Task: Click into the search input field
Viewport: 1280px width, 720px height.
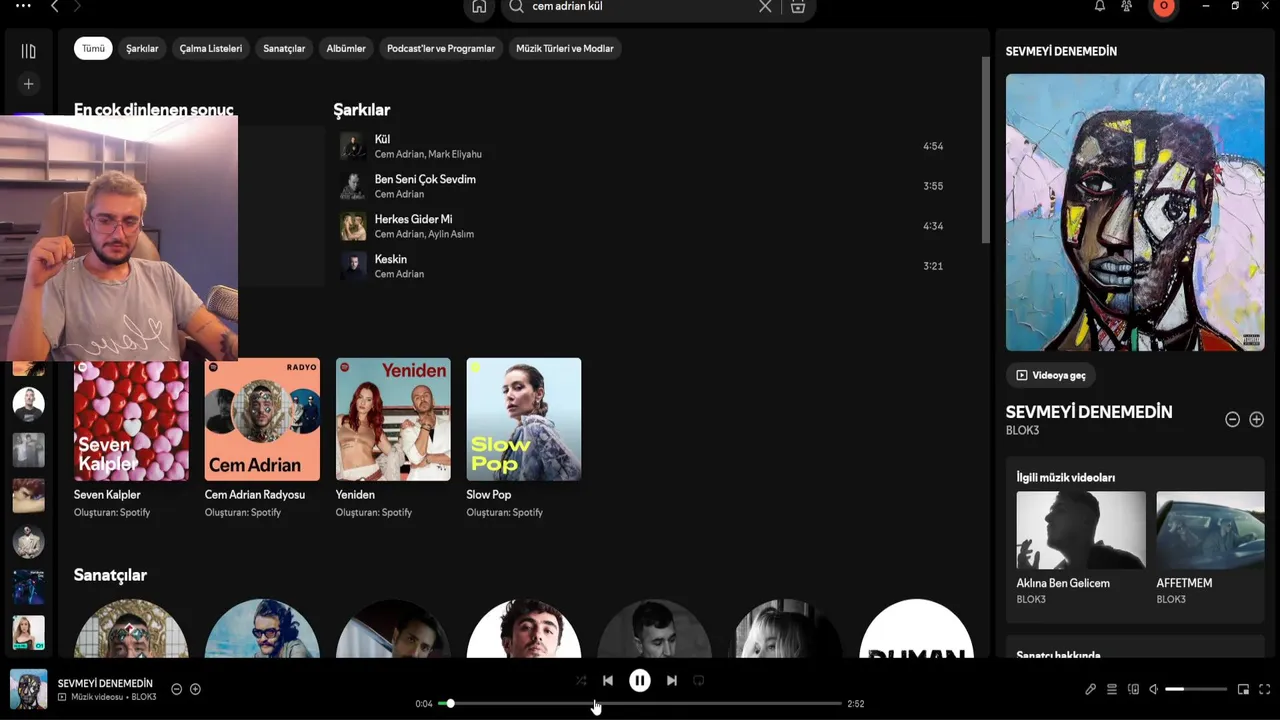Action: pos(640,6)
